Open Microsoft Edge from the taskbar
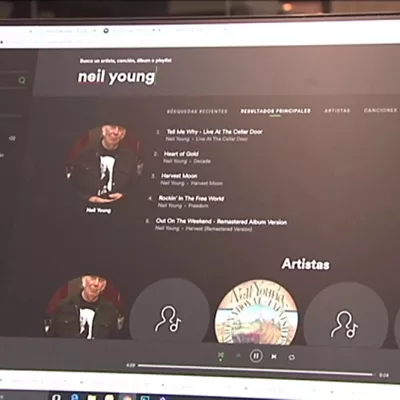The height and width of the screenshot is (400, 400). [75, 397]
